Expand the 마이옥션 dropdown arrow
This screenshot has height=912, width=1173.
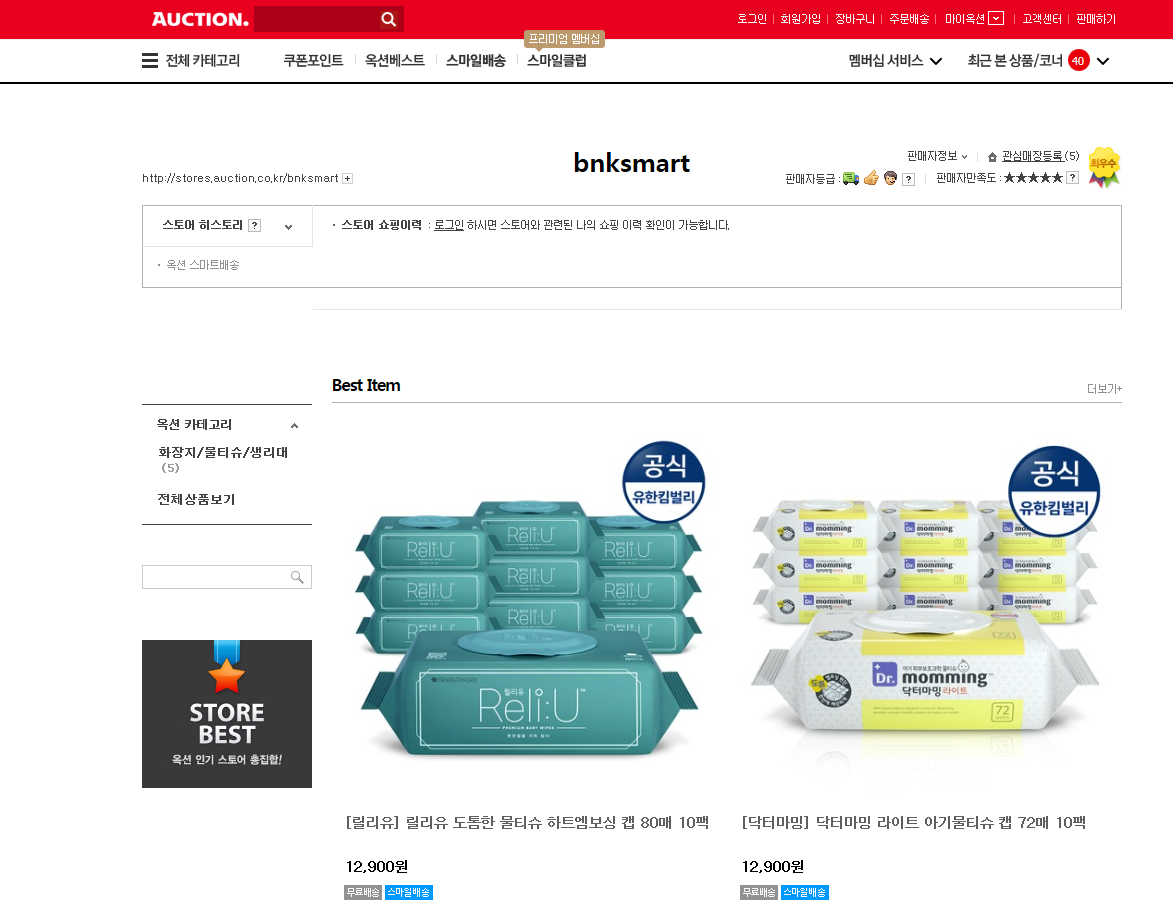[x=996, y=18]
